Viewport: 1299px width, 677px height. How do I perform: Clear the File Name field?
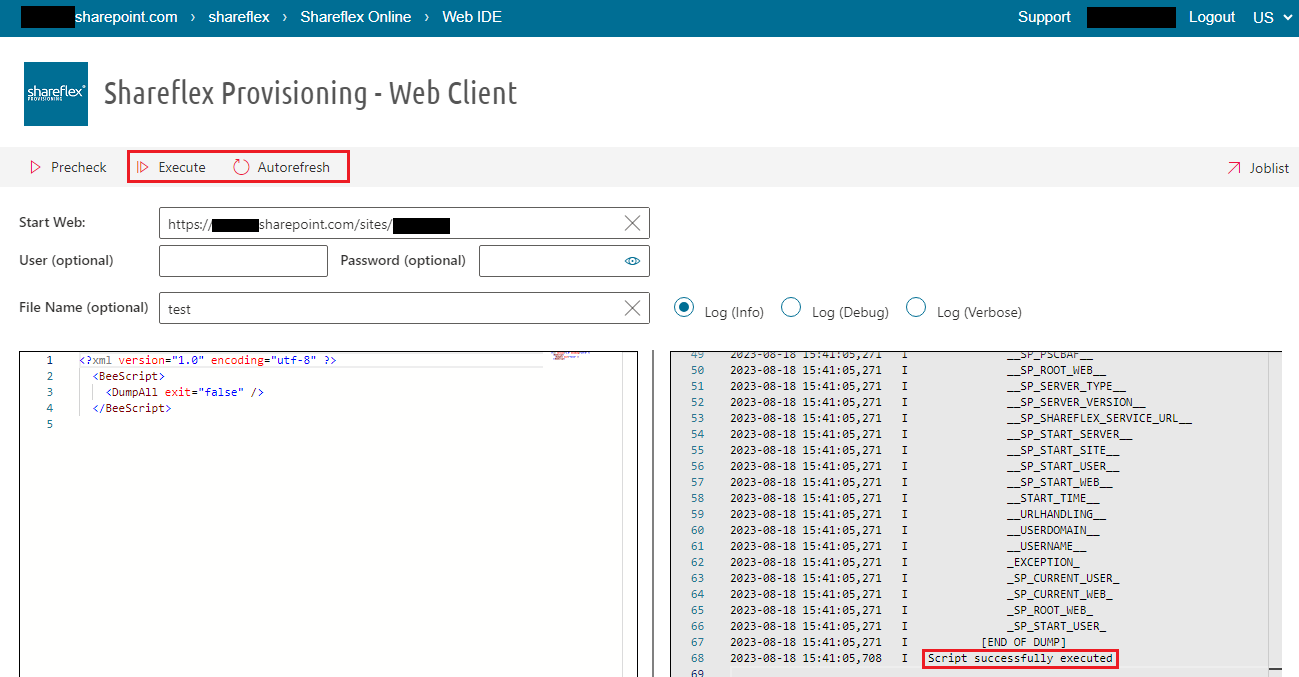point(632,308)
